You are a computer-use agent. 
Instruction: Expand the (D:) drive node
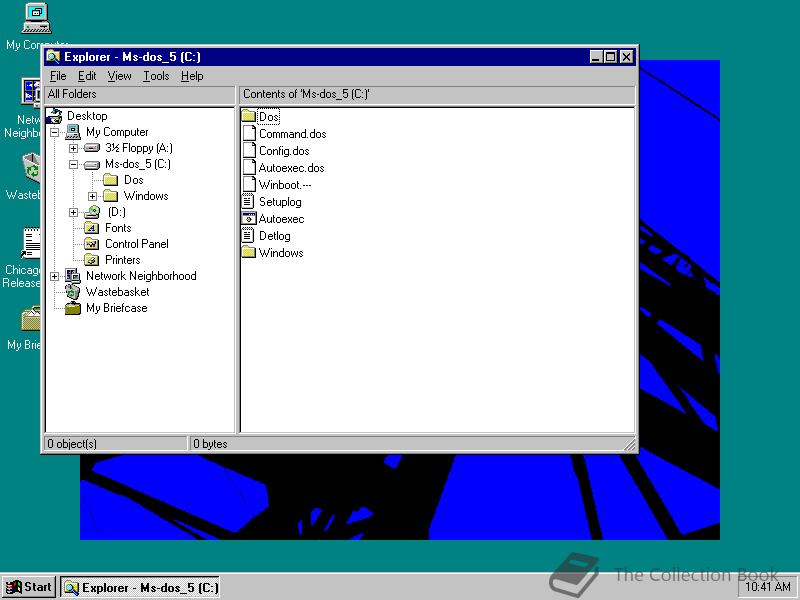[73, 212]
